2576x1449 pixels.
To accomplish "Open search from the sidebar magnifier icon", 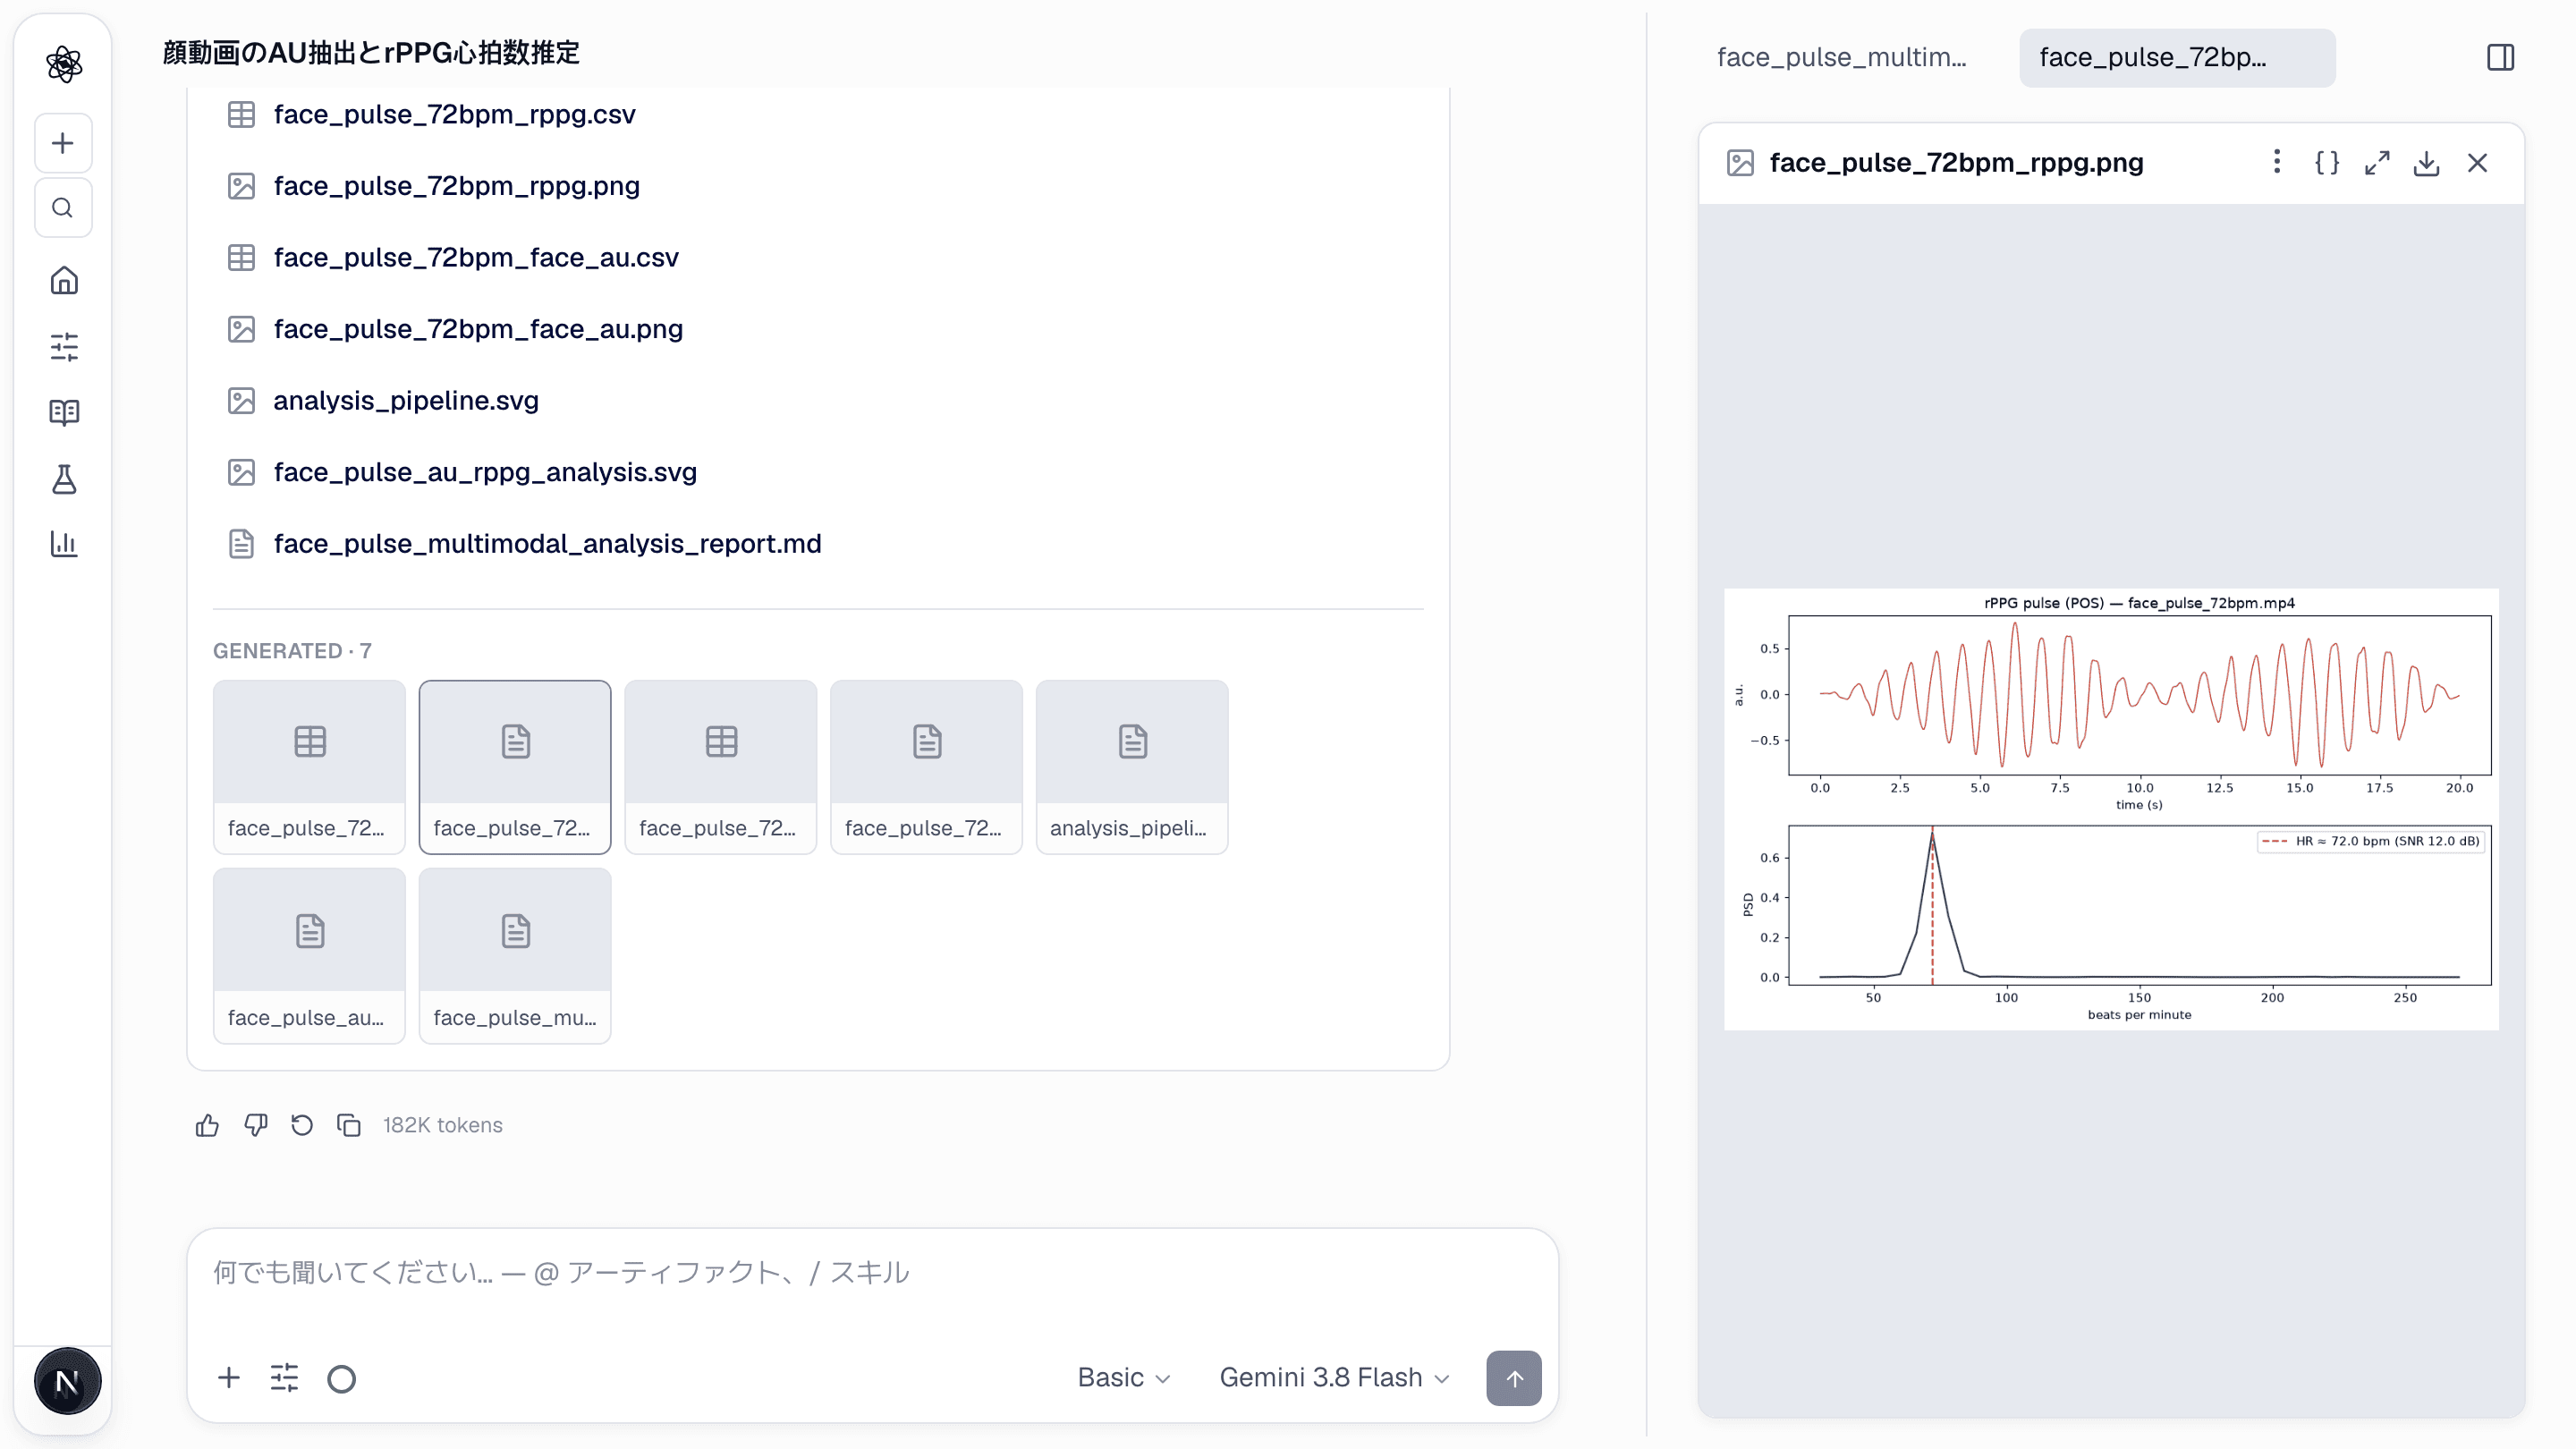I will click(63, 208).
